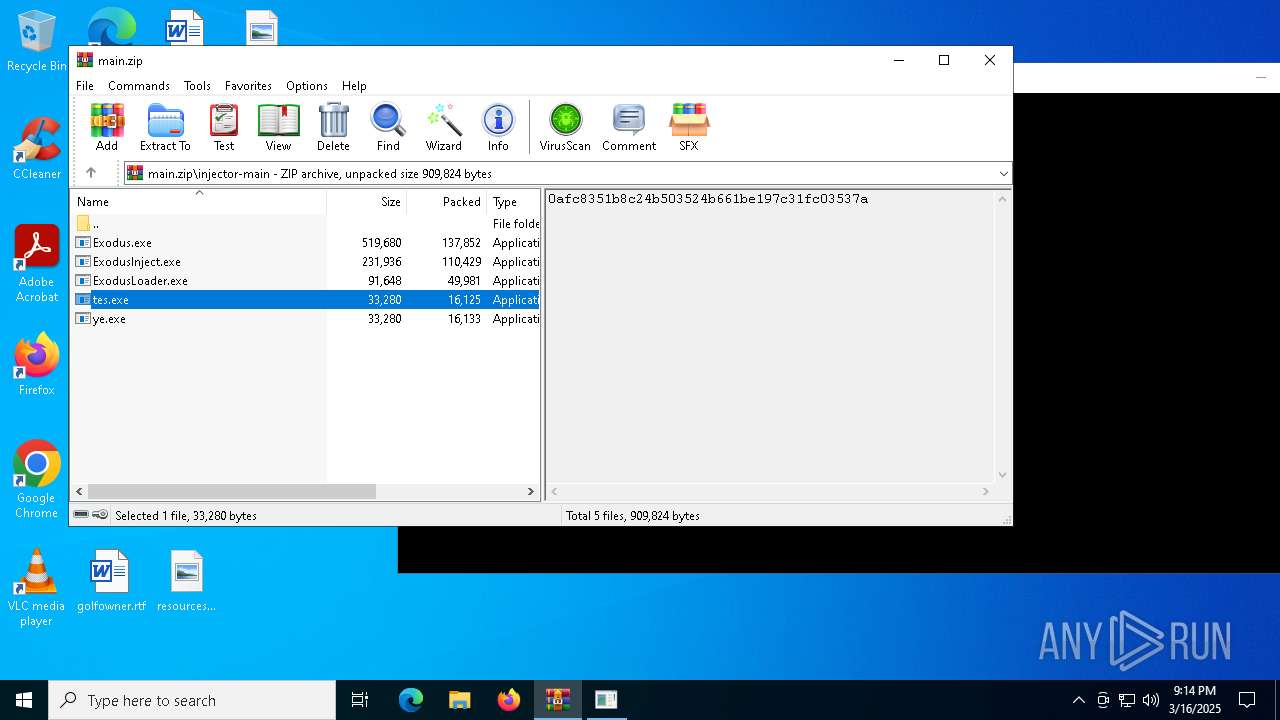
Task: Launch Firefox from the taskbar
Action: click(x=509, y=700)
